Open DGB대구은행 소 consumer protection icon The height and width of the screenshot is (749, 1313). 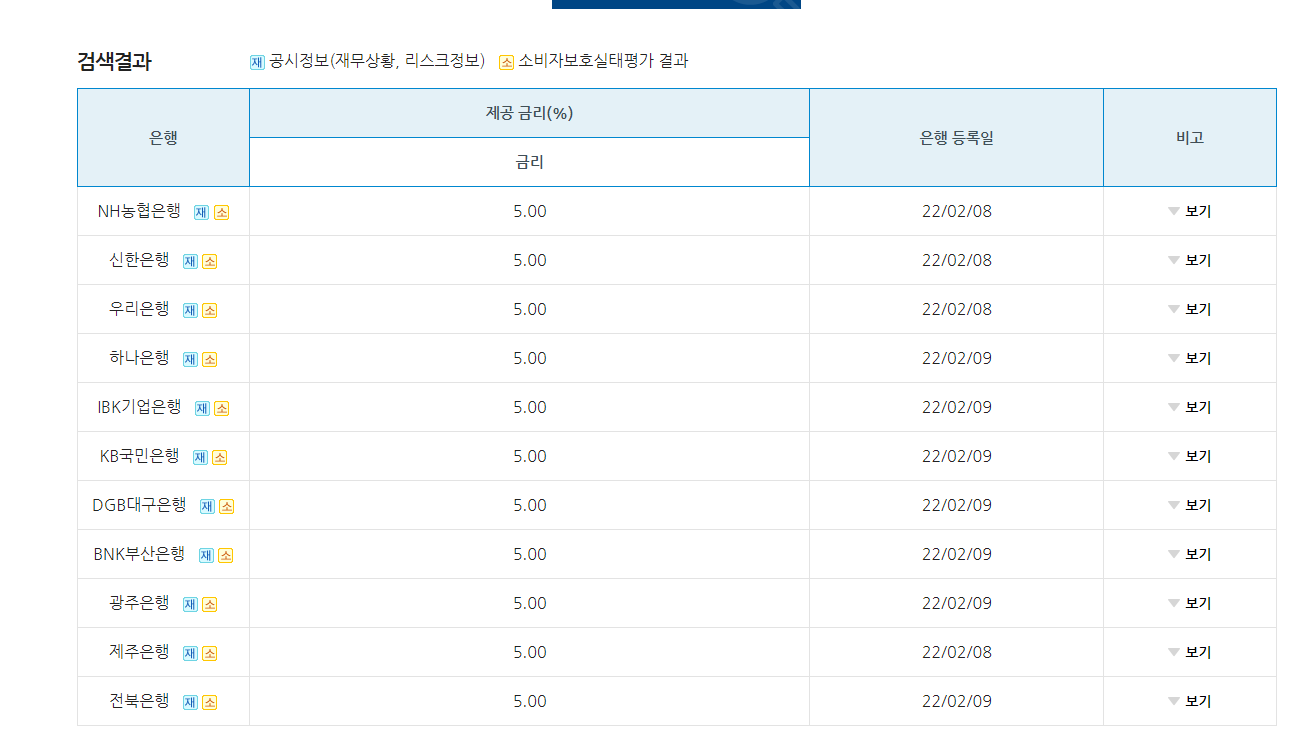pyautogui.click(x=226, y=506)
